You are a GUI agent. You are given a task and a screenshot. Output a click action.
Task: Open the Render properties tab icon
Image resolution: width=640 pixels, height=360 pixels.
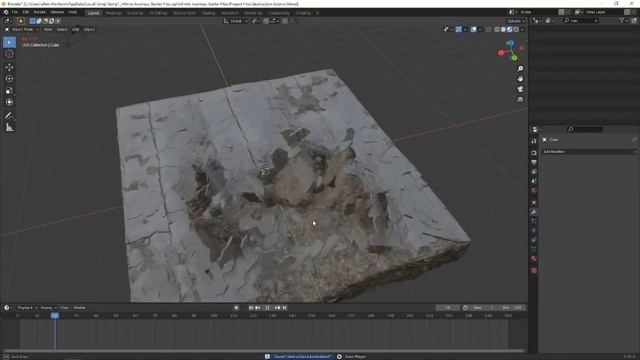(534, 153)
